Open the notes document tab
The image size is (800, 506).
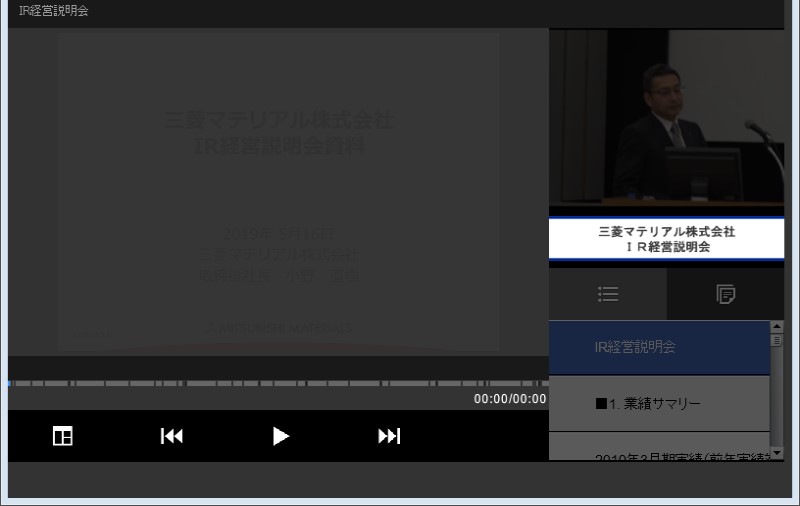tap(725, 294)
